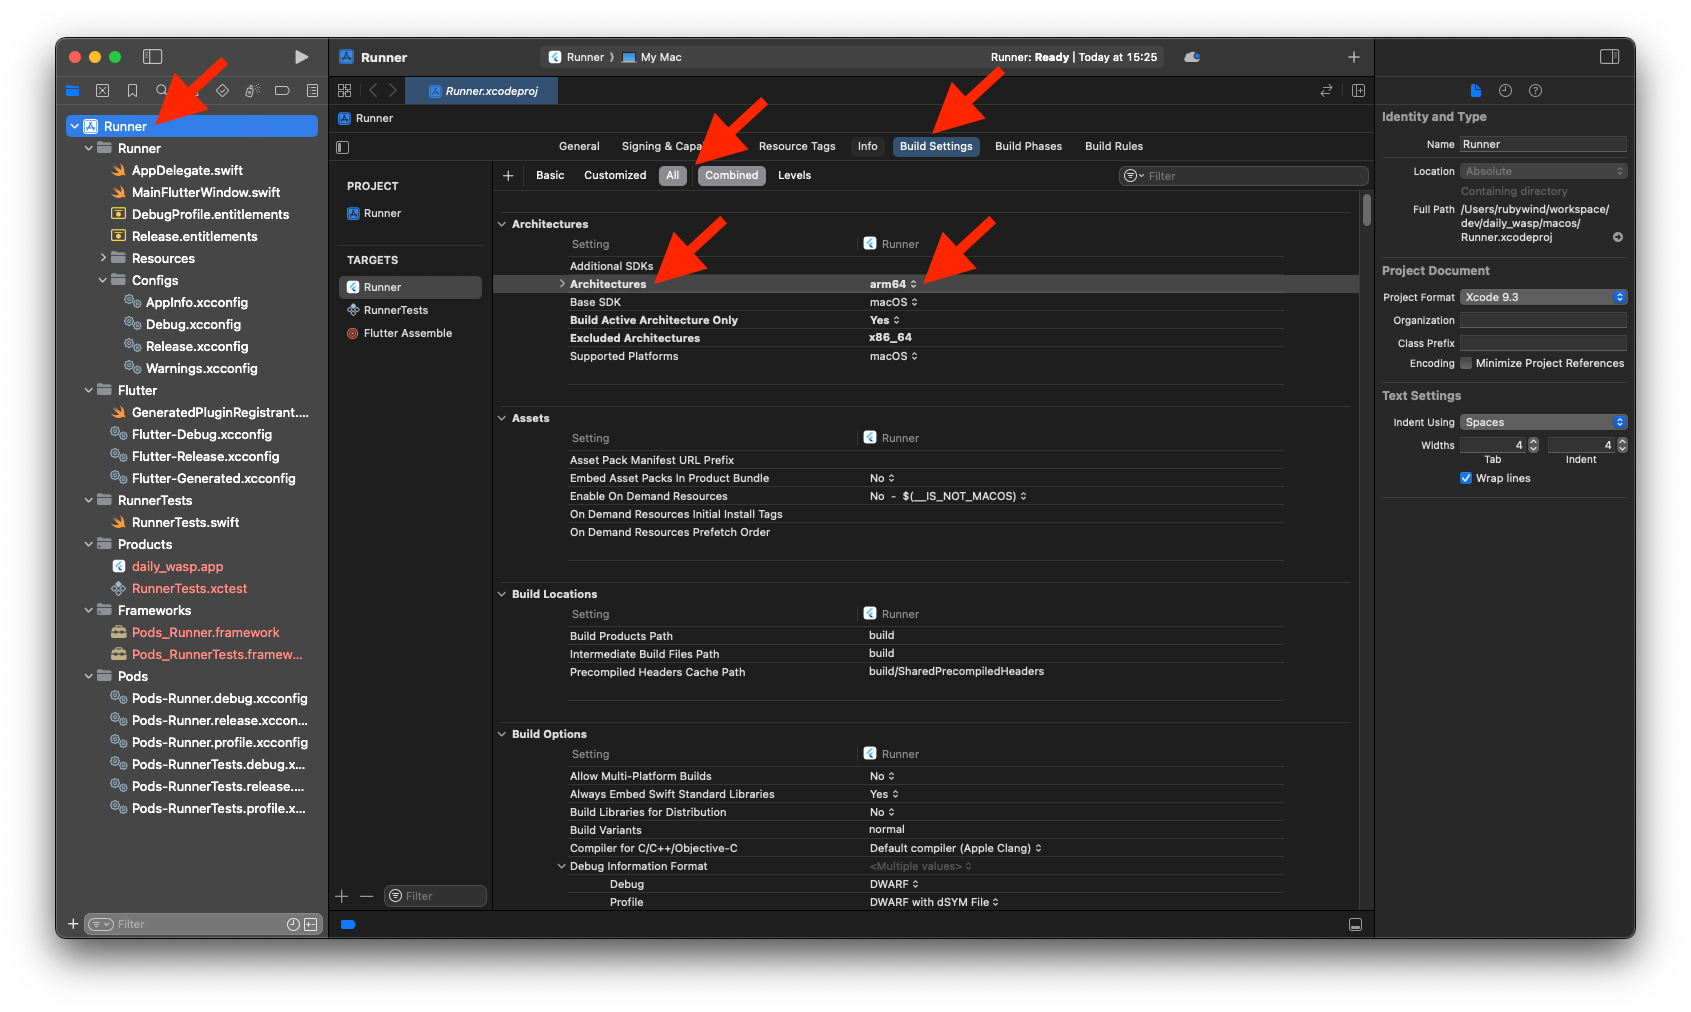Screen dimensions: 1691x1012
Task: Hide the project and targets list
Action: coord(343,147)
